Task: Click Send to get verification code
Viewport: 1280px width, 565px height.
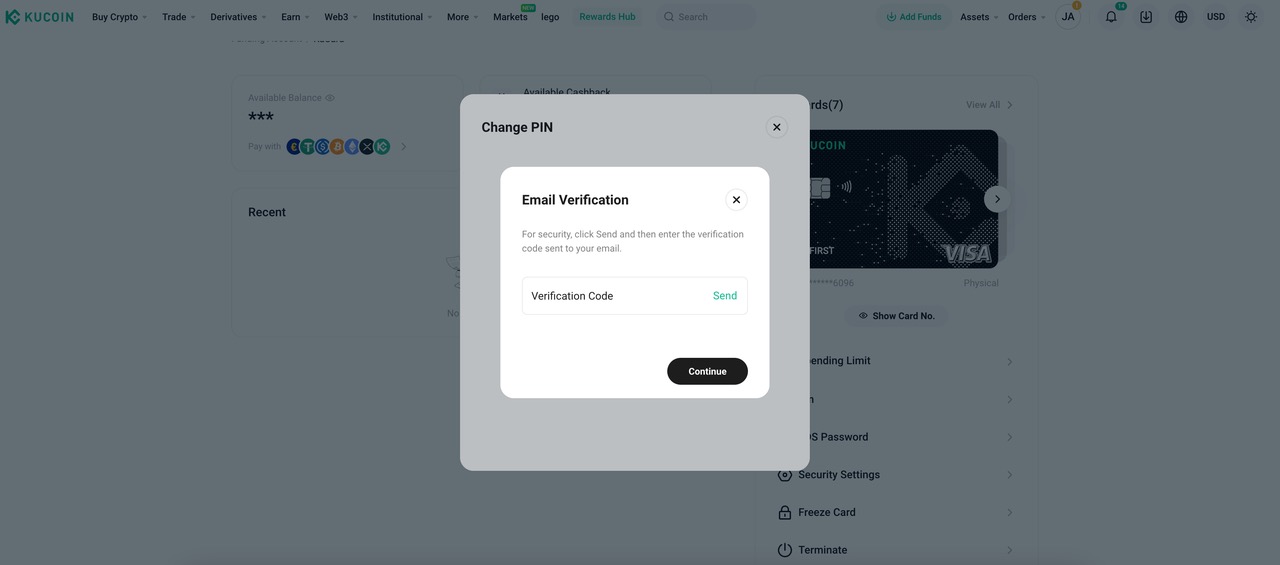Action: 724,296
